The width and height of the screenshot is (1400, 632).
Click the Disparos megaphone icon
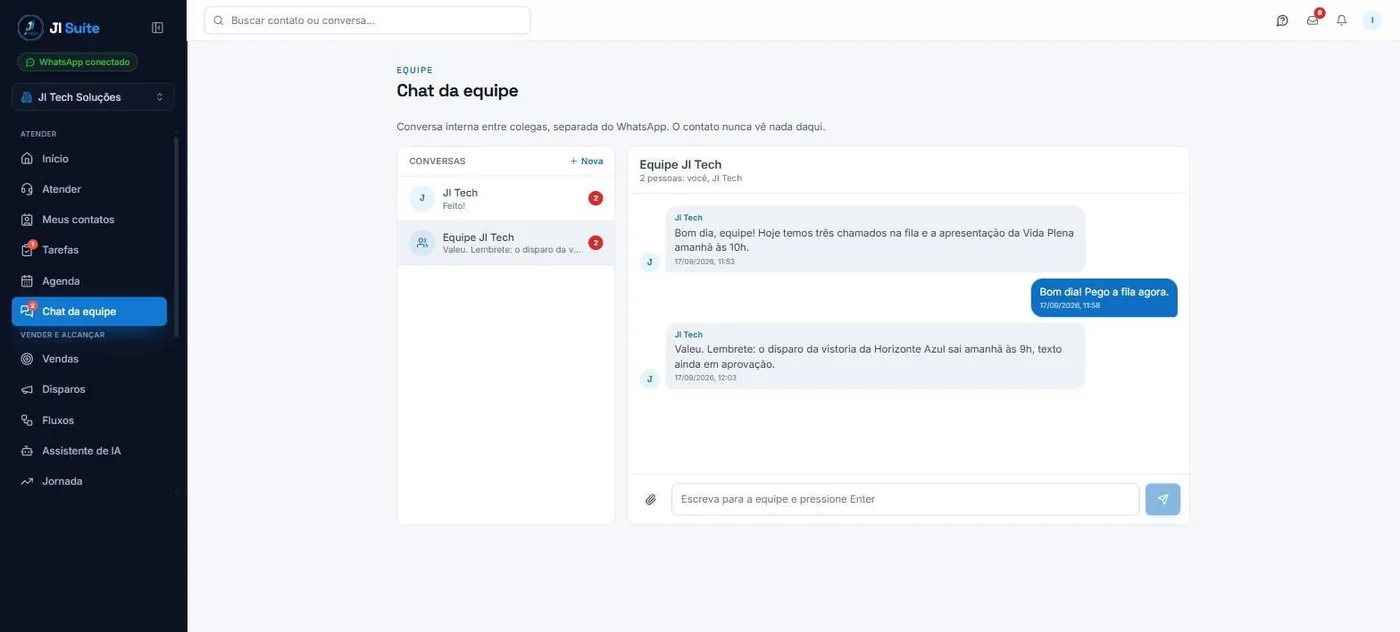click(27, 389)
